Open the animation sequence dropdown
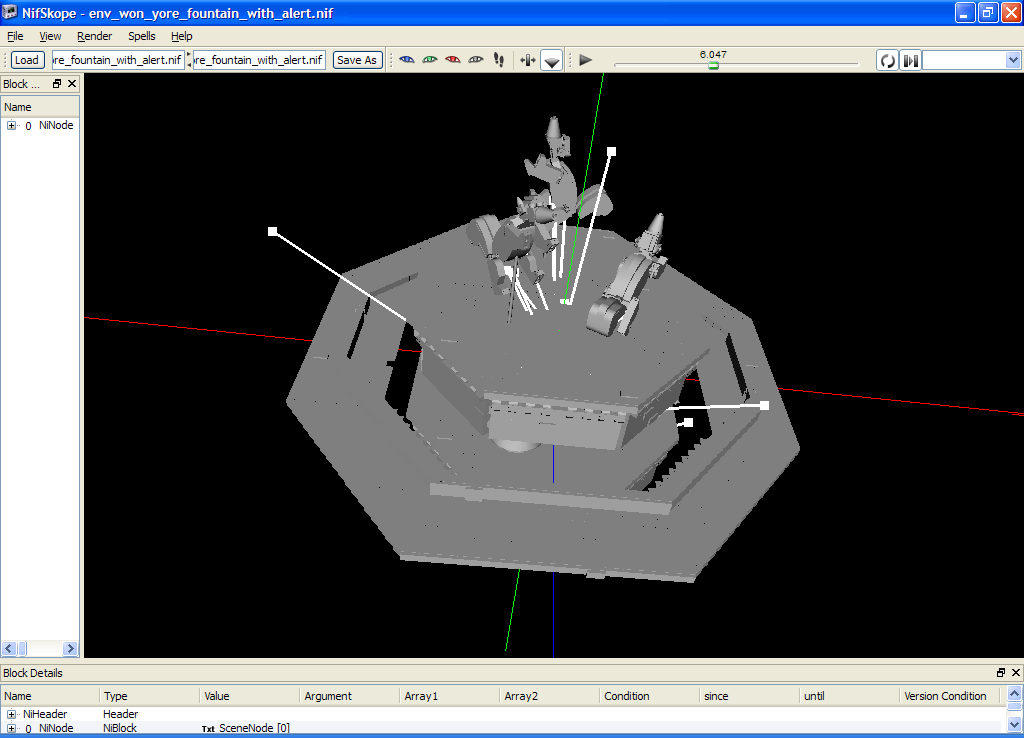The width and height of the screenshot is (1024, 738). tap(1011, 60)
